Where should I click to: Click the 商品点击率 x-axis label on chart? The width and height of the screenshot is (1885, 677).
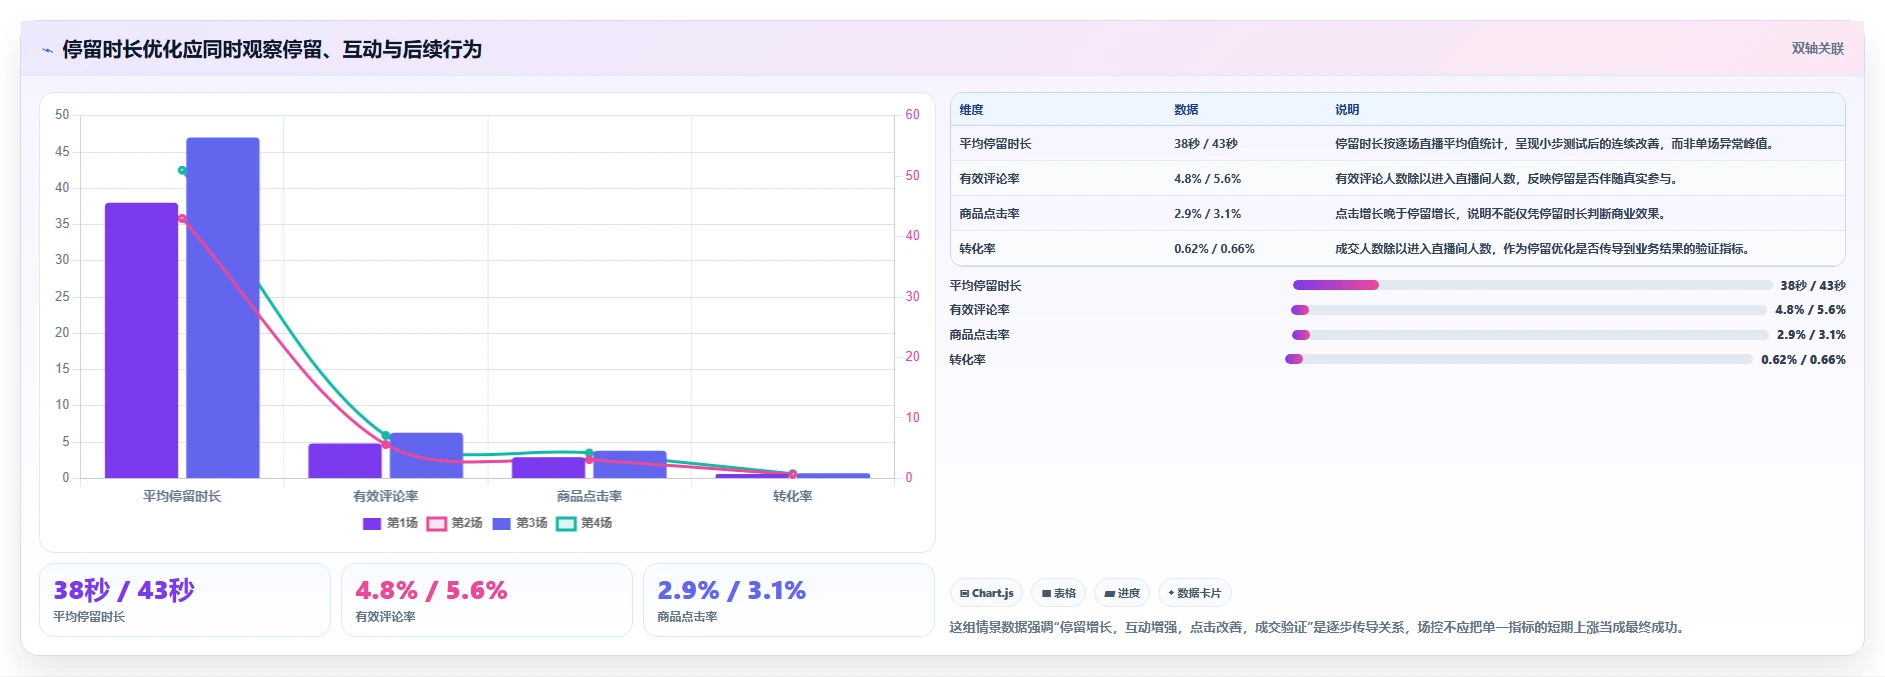(589, 496)
